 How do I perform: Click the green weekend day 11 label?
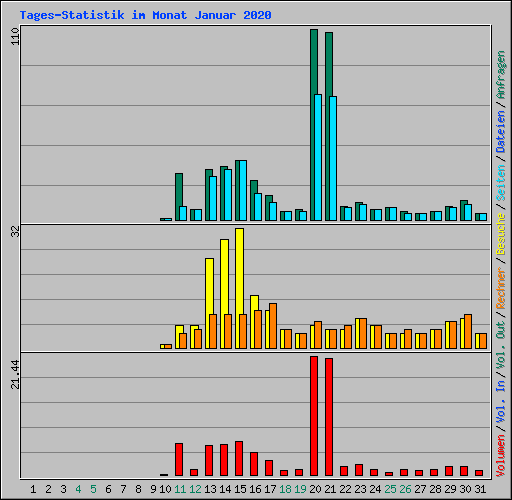click(x=180, y=489)
